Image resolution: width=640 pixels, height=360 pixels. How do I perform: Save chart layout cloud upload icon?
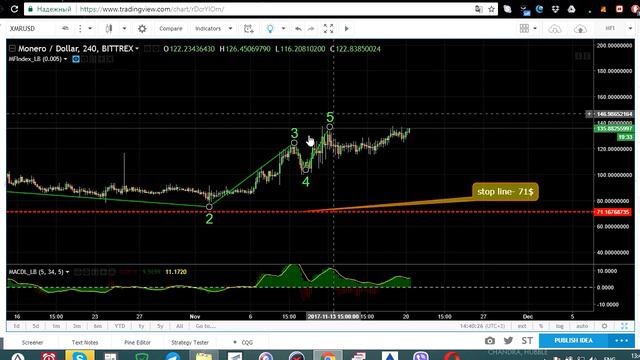[580, 29]
